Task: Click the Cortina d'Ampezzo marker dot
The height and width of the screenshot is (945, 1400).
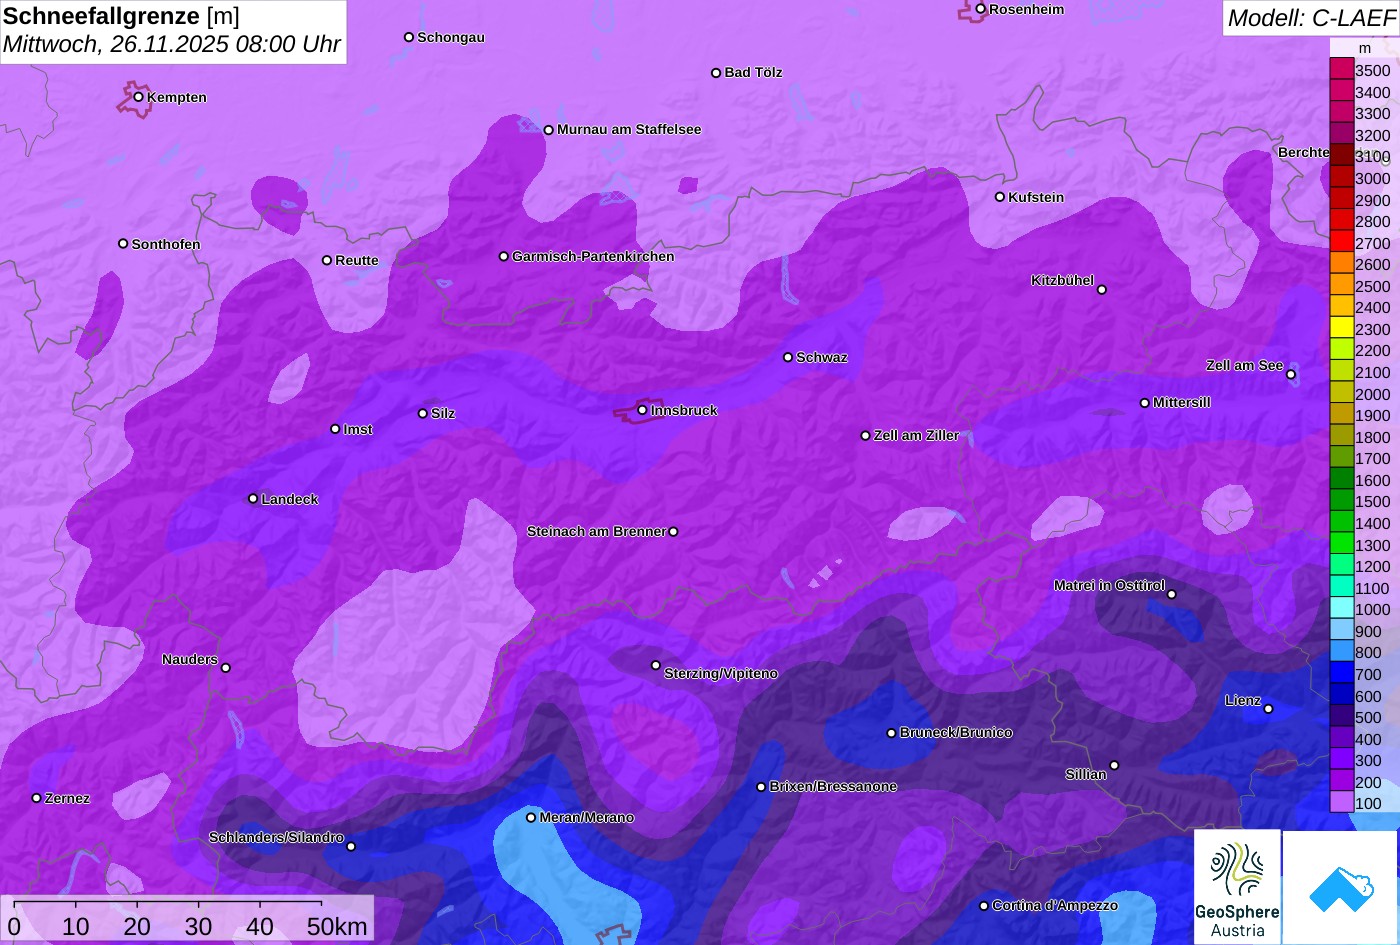Action: 983,906
